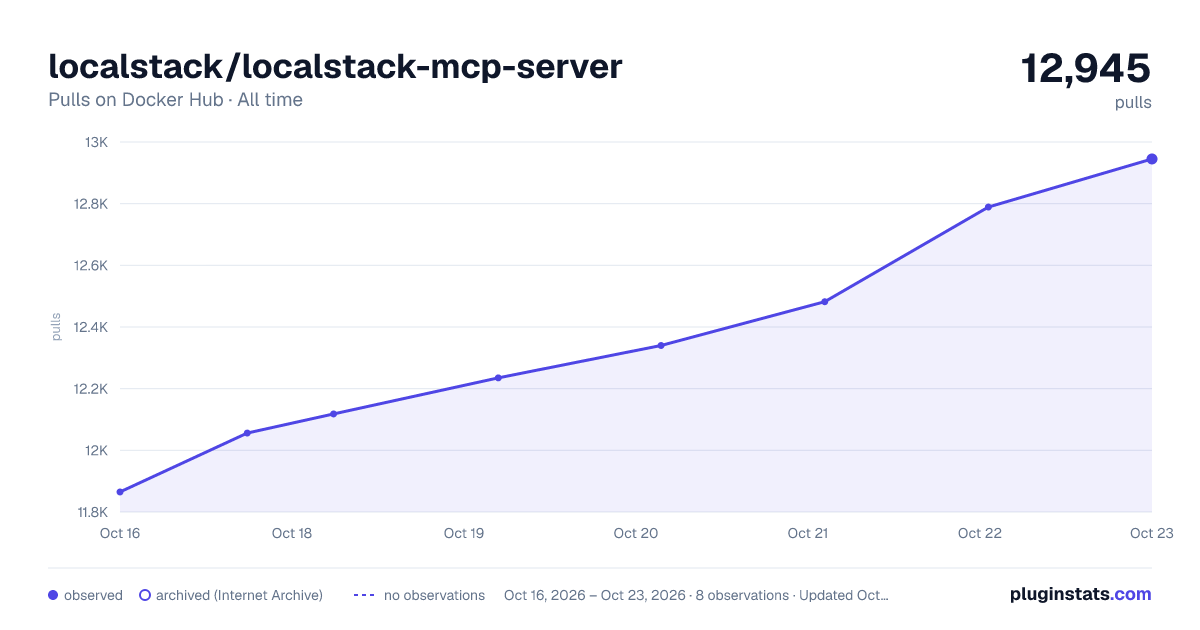This screenshot has width=1200, height=630.
Task: Click the rotated 'pulls' y-axis title
Action: click(56, 327)
